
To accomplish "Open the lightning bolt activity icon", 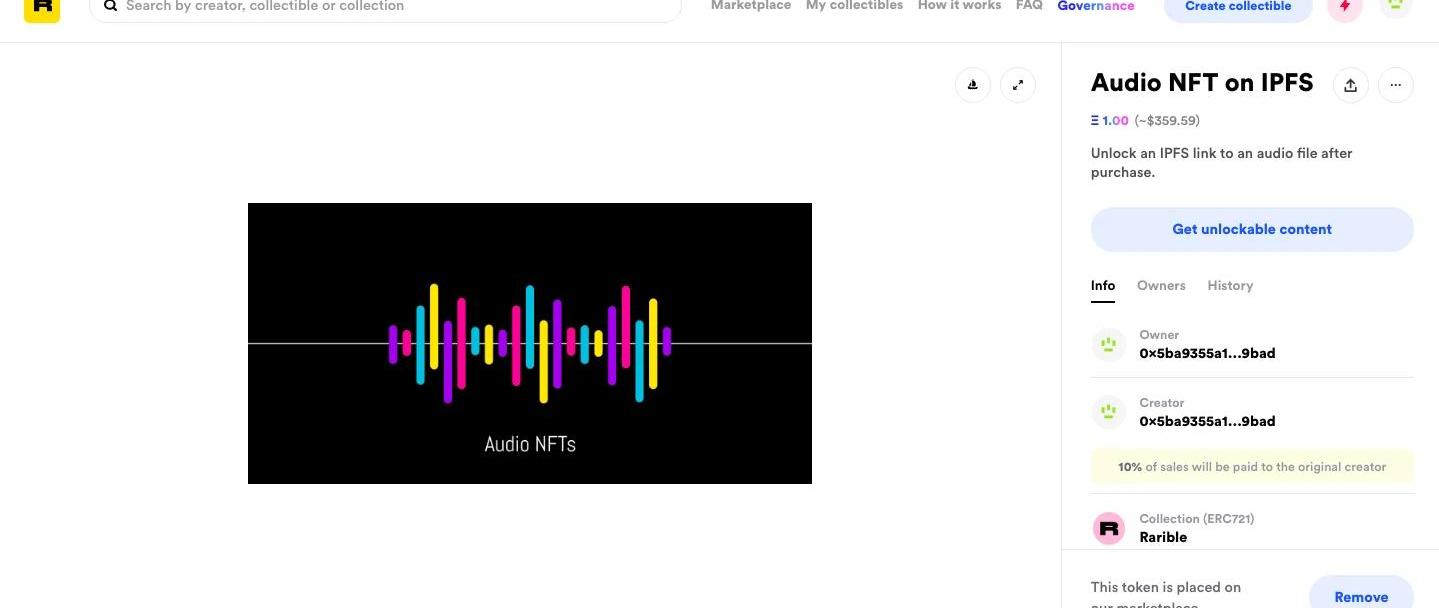I will pos(1345,6).
